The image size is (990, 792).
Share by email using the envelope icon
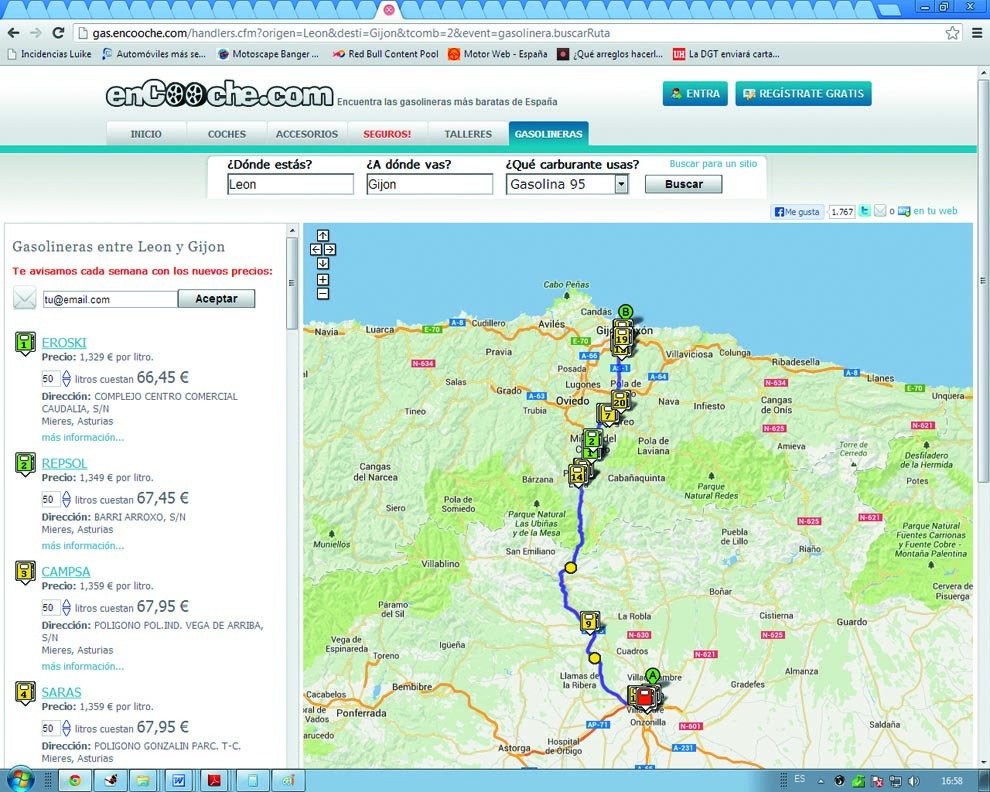pyautogui.click(x=880, y=211)
